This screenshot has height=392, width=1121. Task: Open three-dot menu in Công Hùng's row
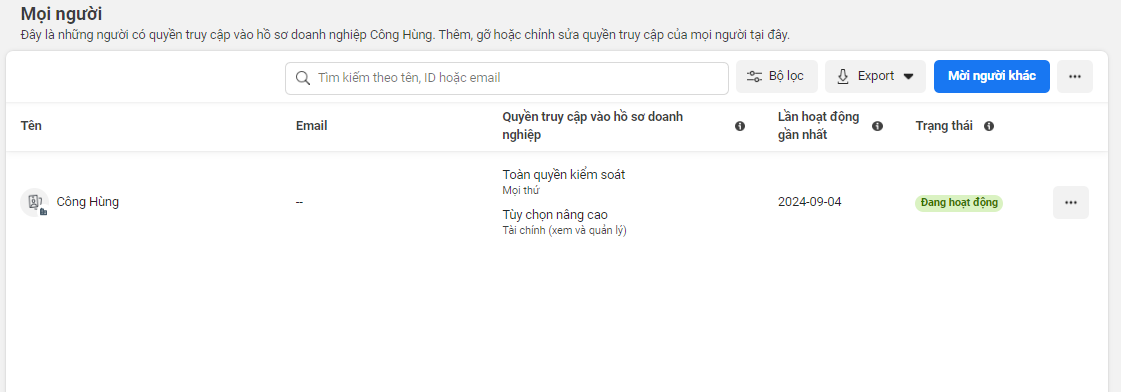[x=1070, y=202]
